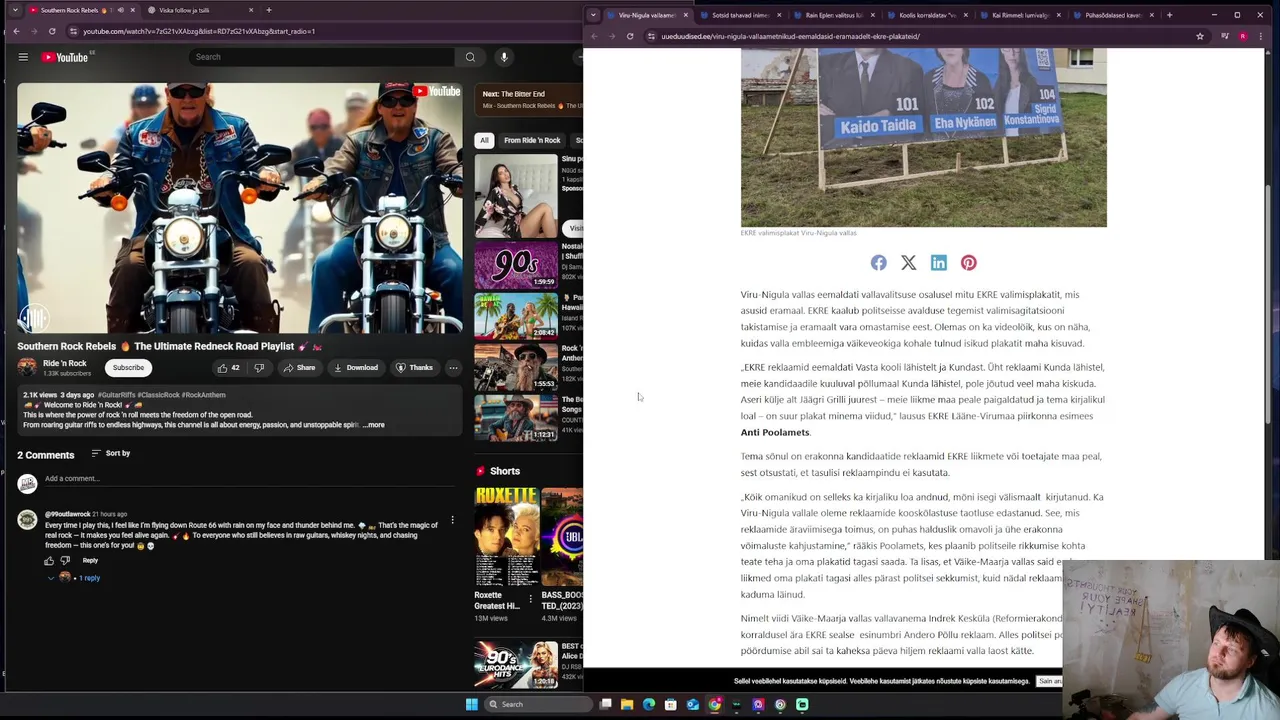The image size is (1280, 720).
Task: Open File Explorer from taskbar
Action: click(627, 704)
